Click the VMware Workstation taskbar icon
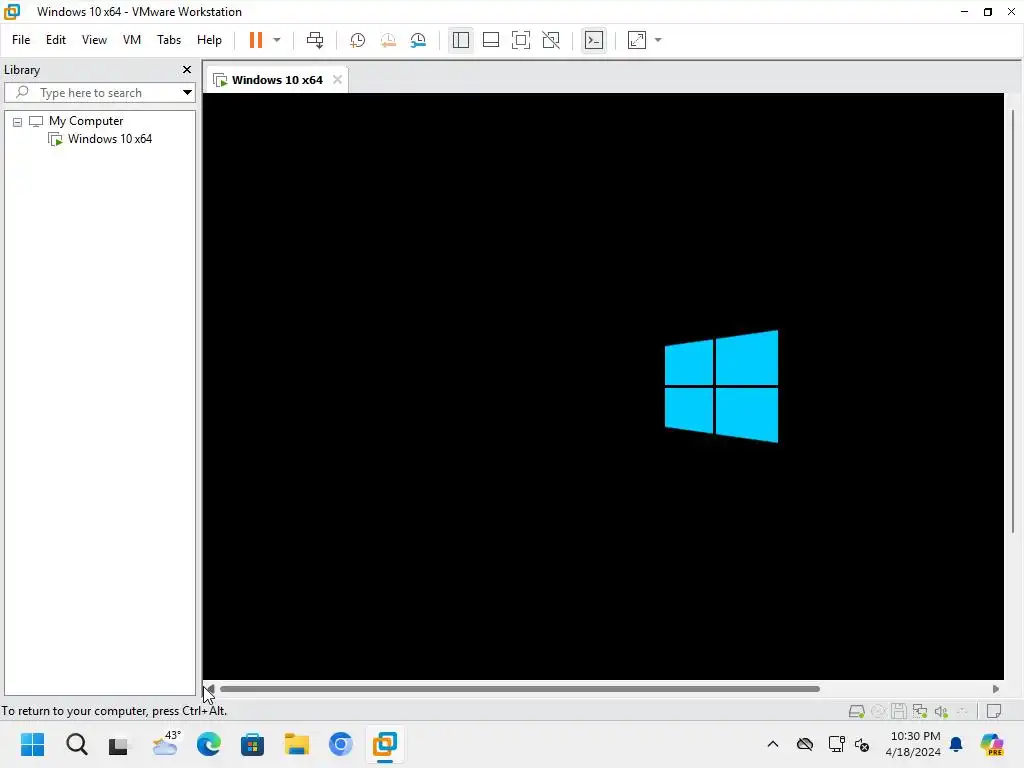The width and height of the screenshot is (1024, 768). pos(385,744)
